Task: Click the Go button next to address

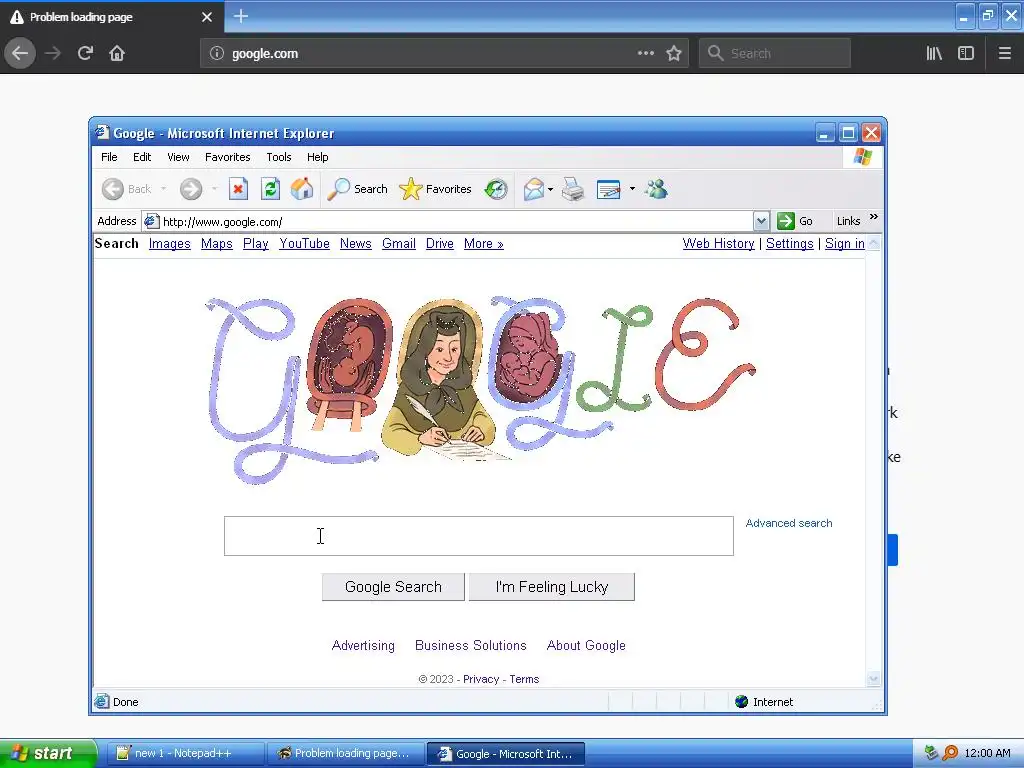Action: [795, 221]
